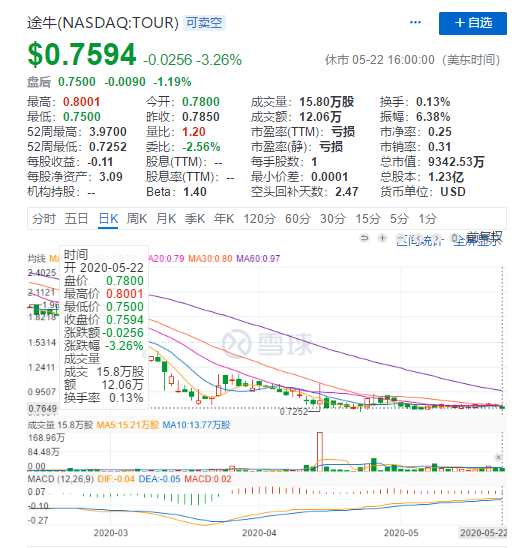Shift chart right with forward arrow icon

(437, 239)
